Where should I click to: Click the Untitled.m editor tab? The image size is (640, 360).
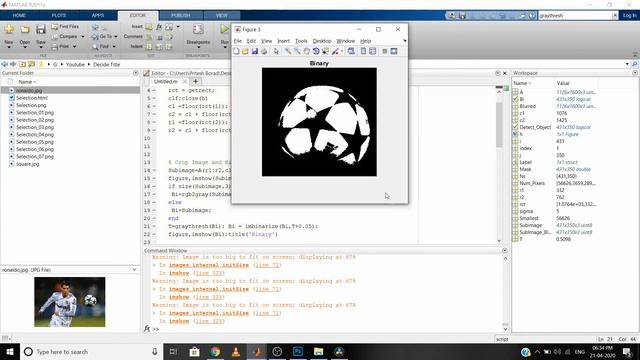click(x=165, y=82)
